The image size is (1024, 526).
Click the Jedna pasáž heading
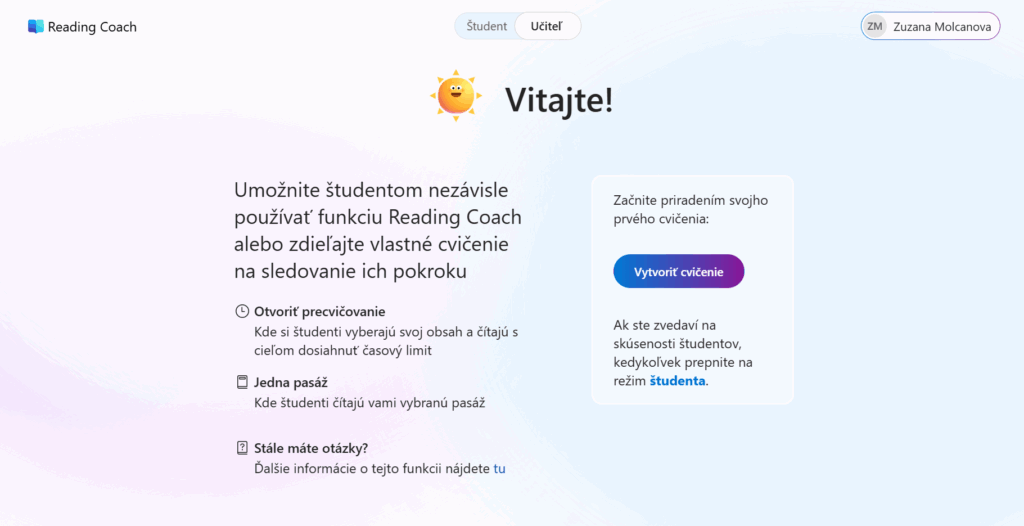tap(291, 382)
